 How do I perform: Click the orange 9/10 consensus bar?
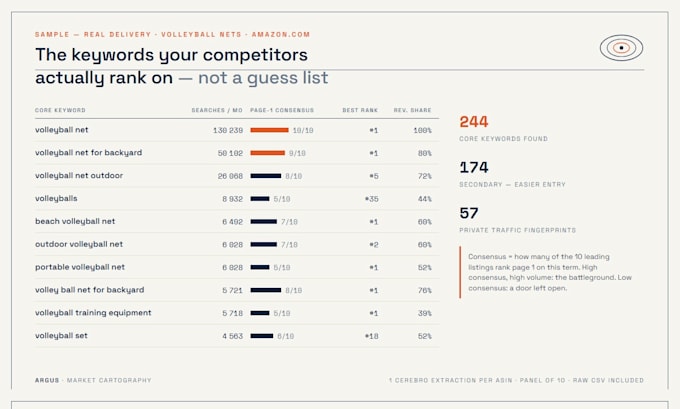pyautogui.click(x=268, y=153)
